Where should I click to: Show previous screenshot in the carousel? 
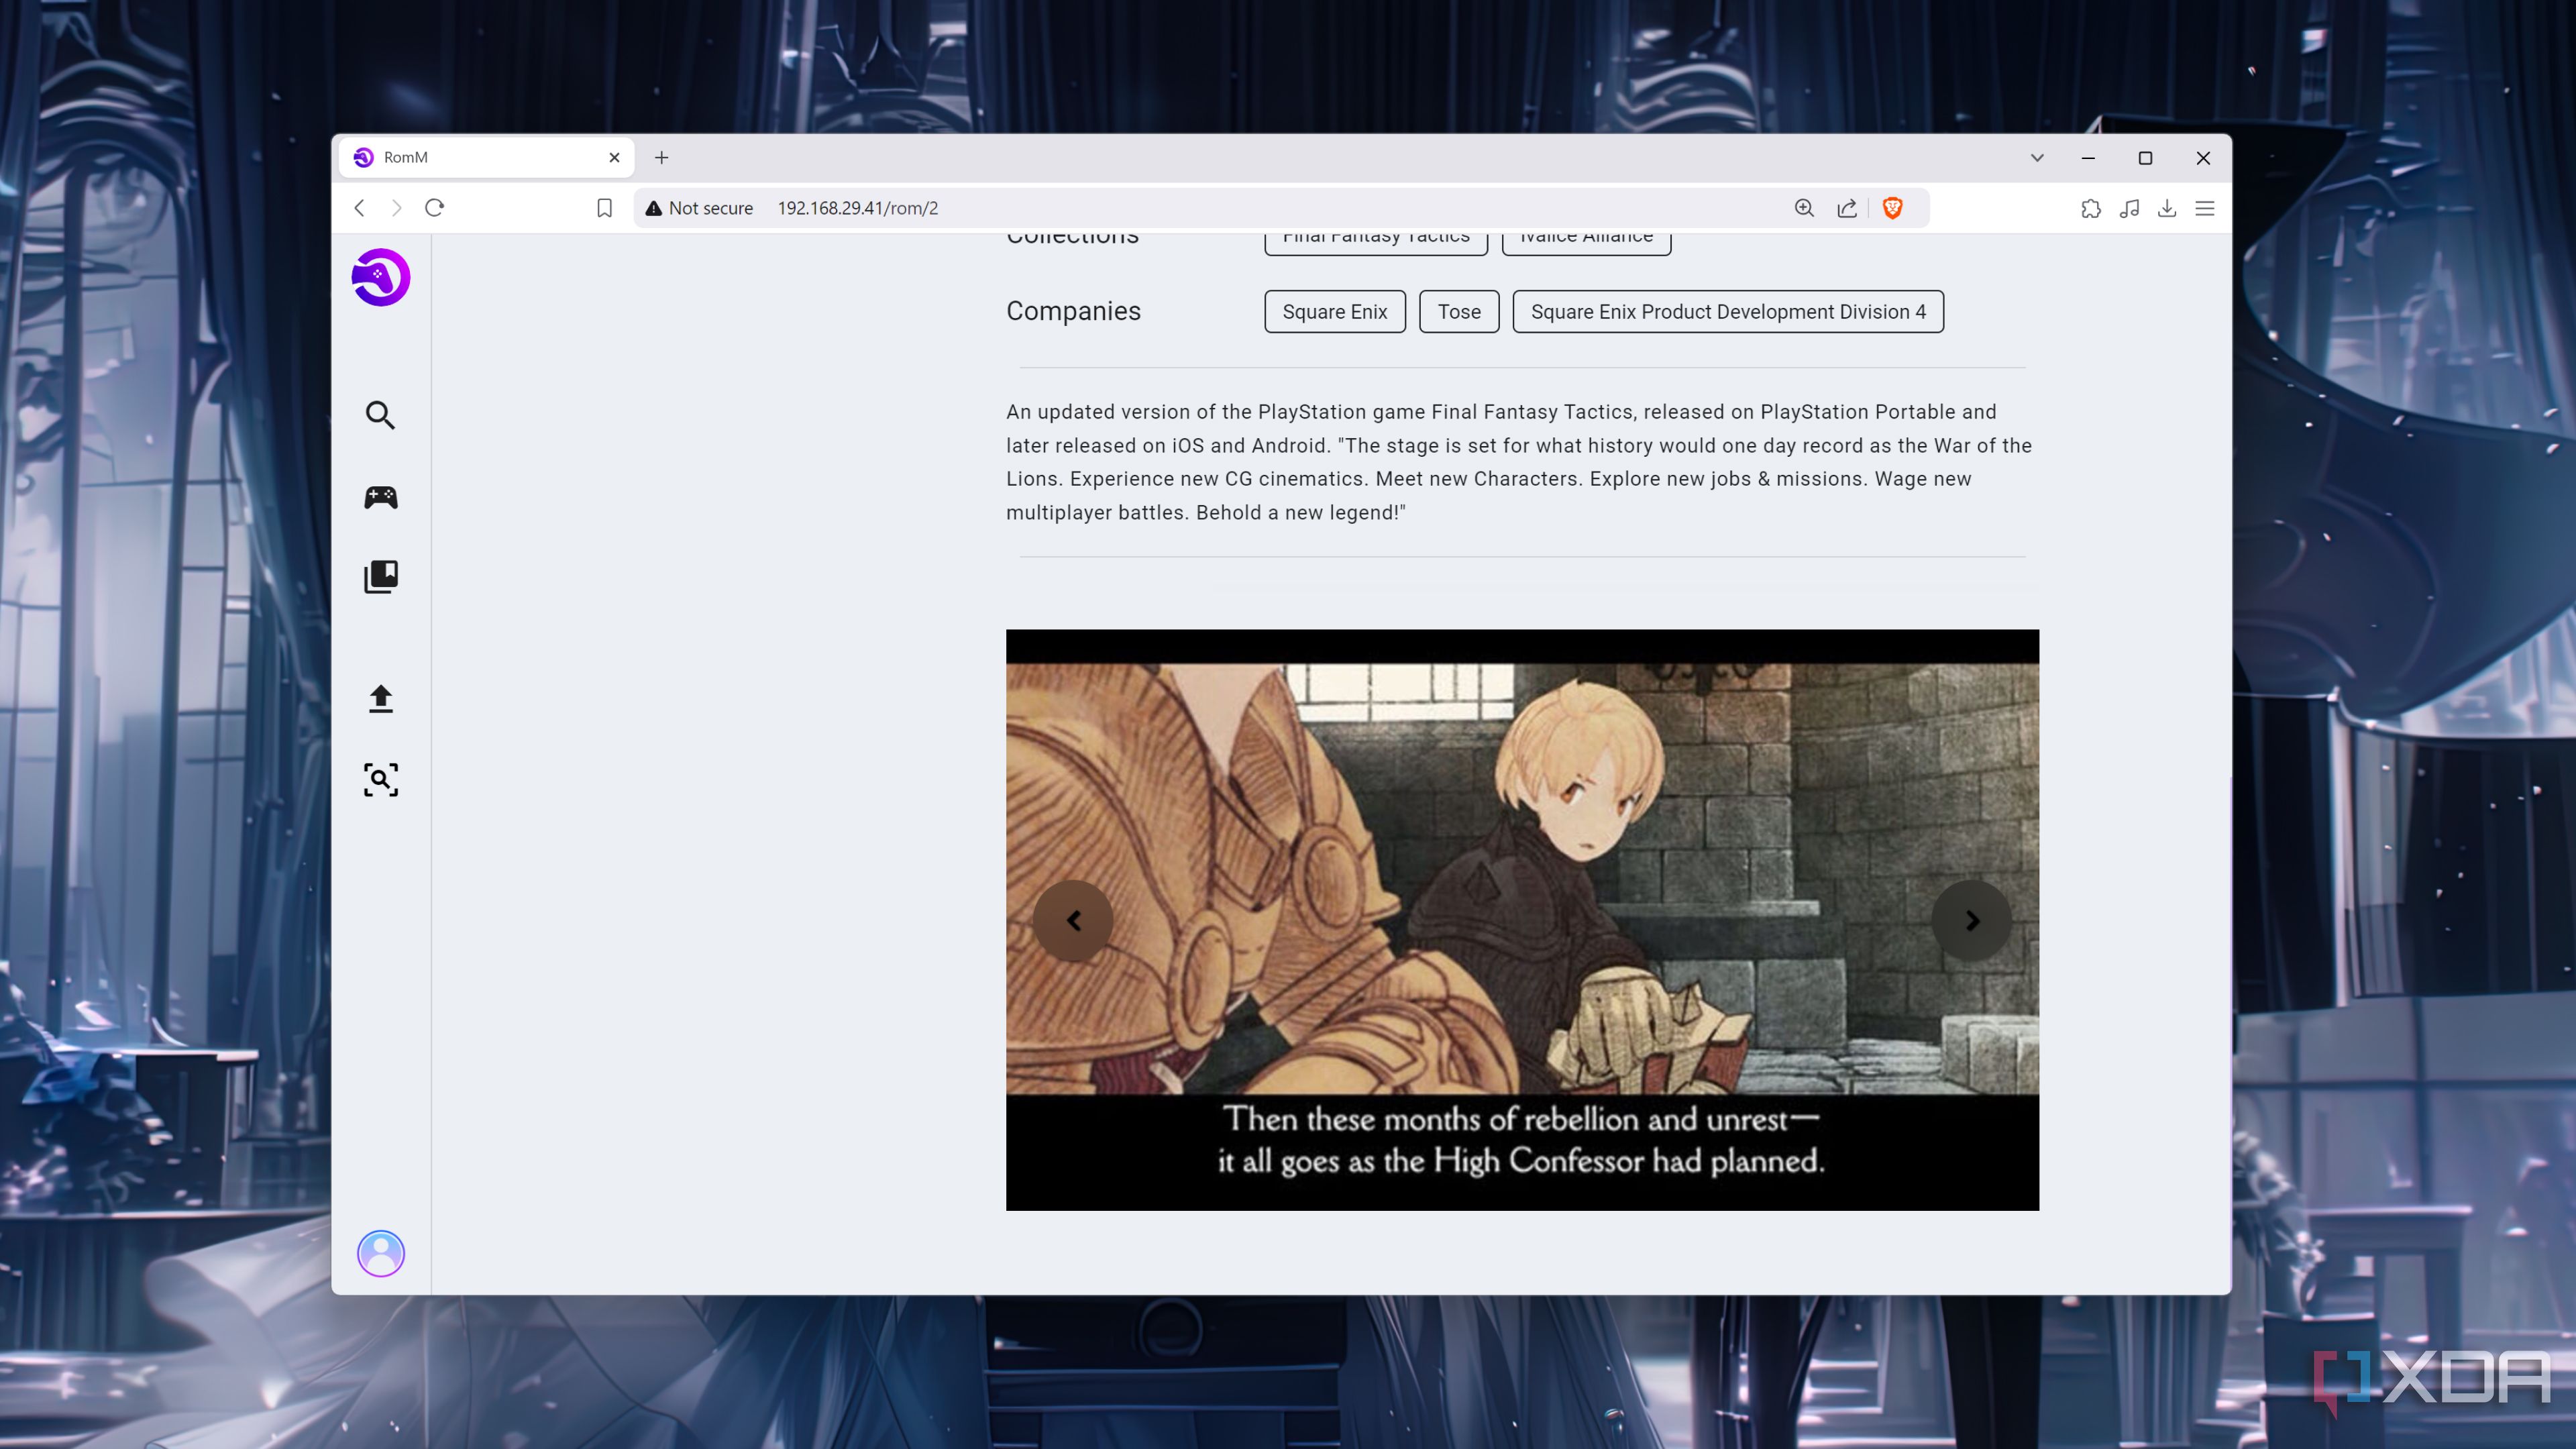tap(1073, 921)
